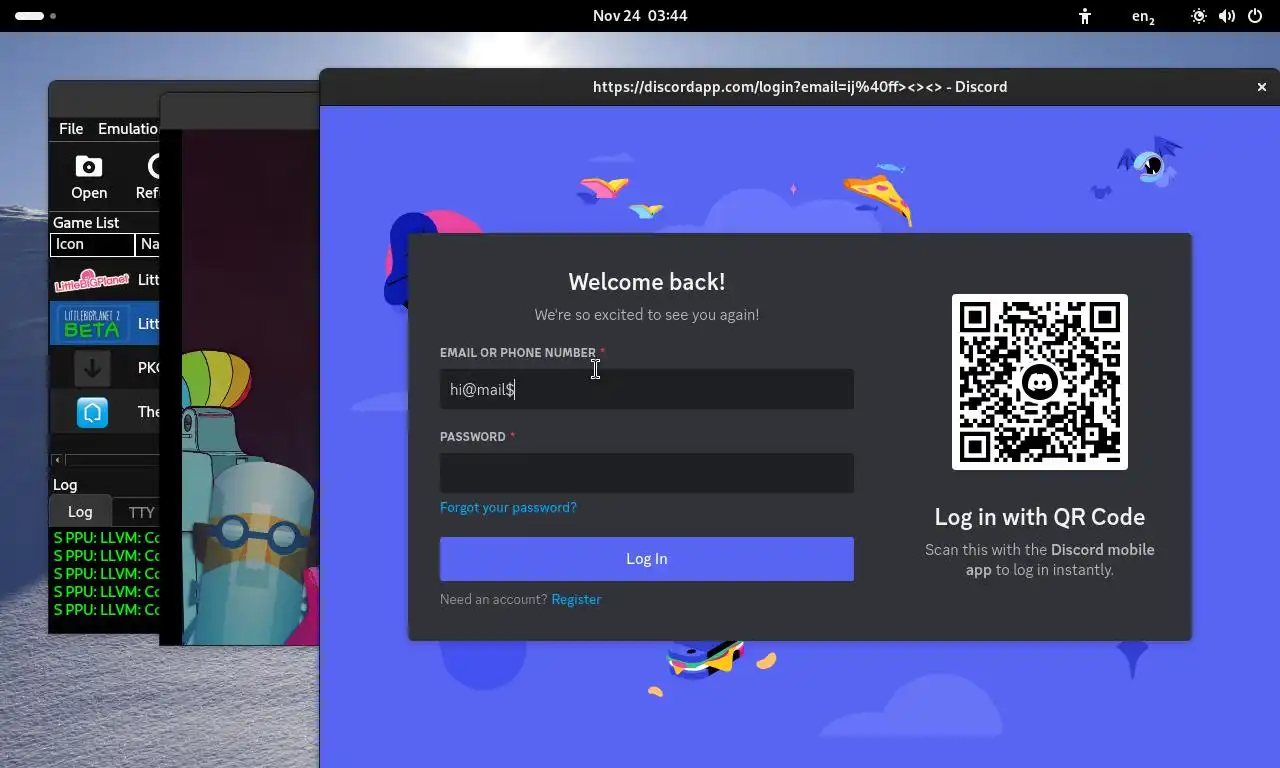The image size is (1280, 768).
Task: Switch to the TTY tab
Action: pos(141,512)
